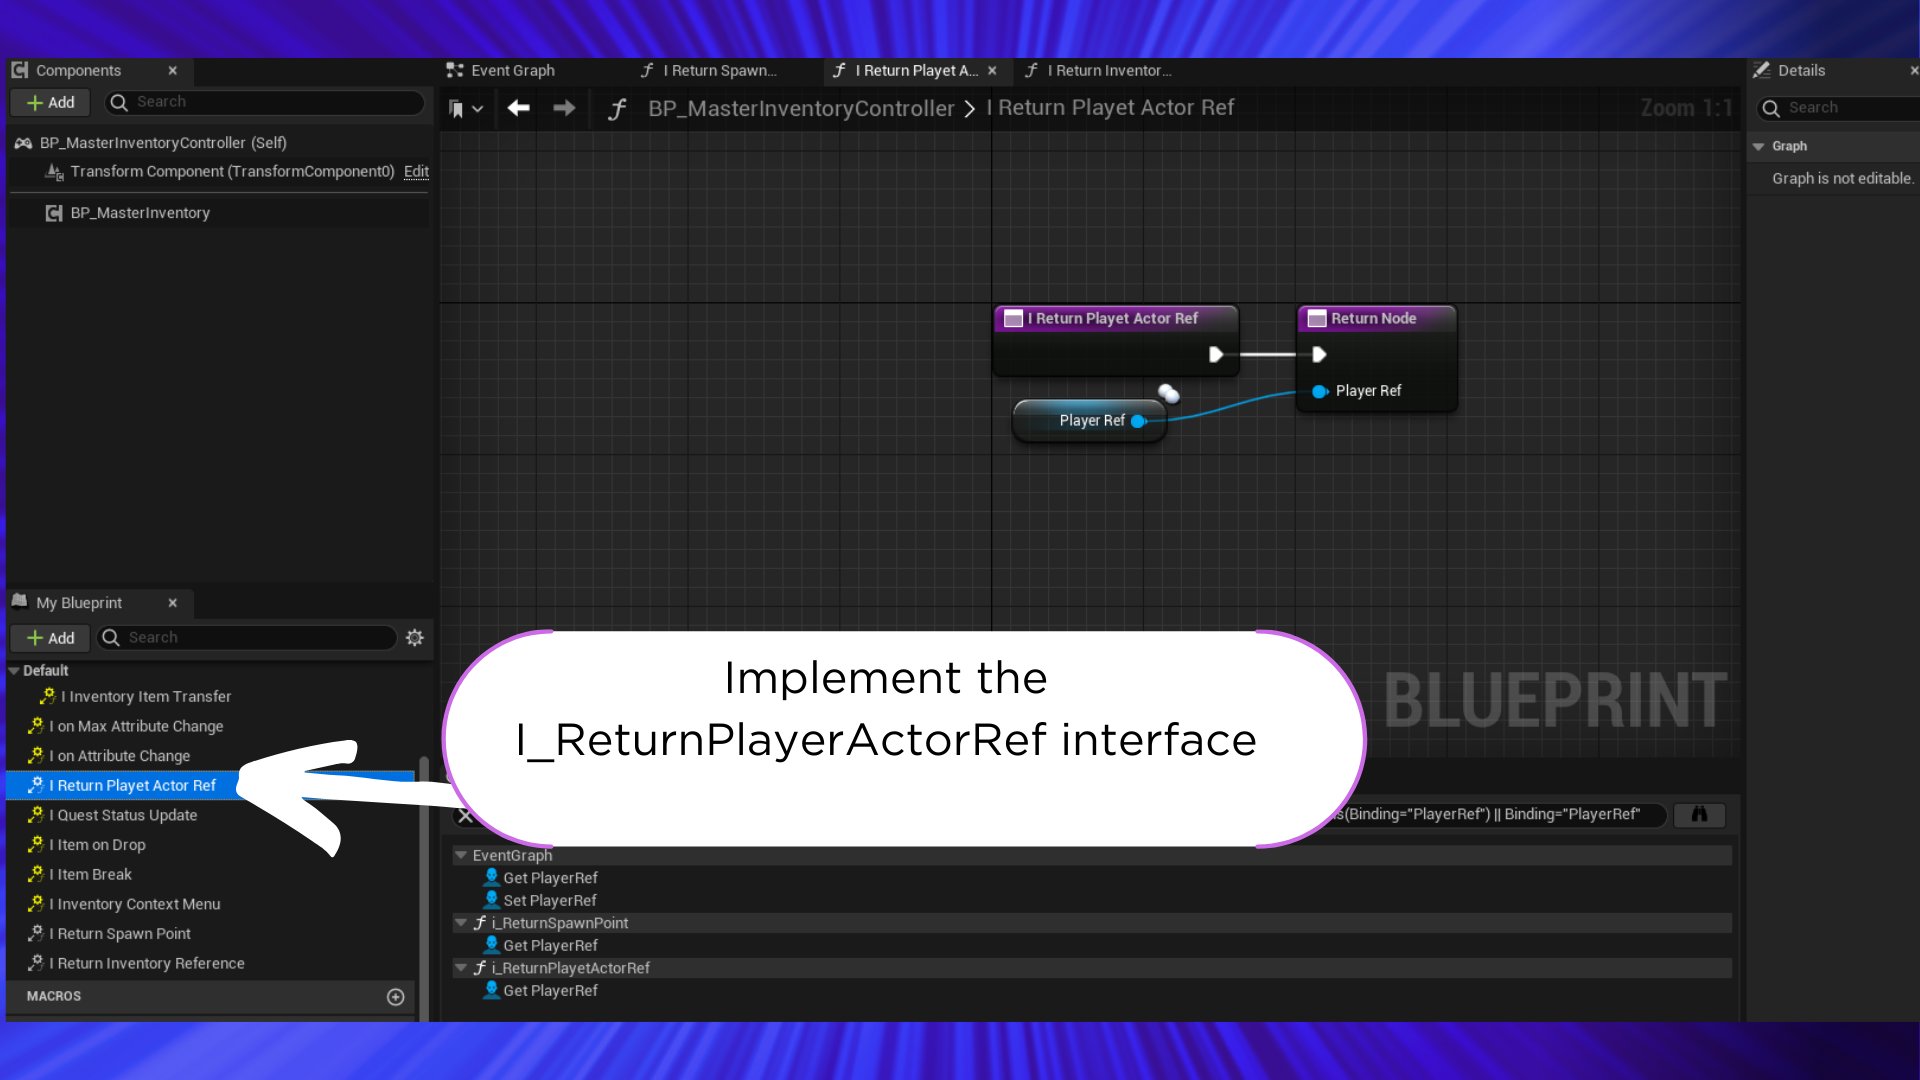Image resolution: width=1920 pixels, height=1080 pixels.
Task: Select the I Inventory Item Transfer function
Action: pos(146,696)
